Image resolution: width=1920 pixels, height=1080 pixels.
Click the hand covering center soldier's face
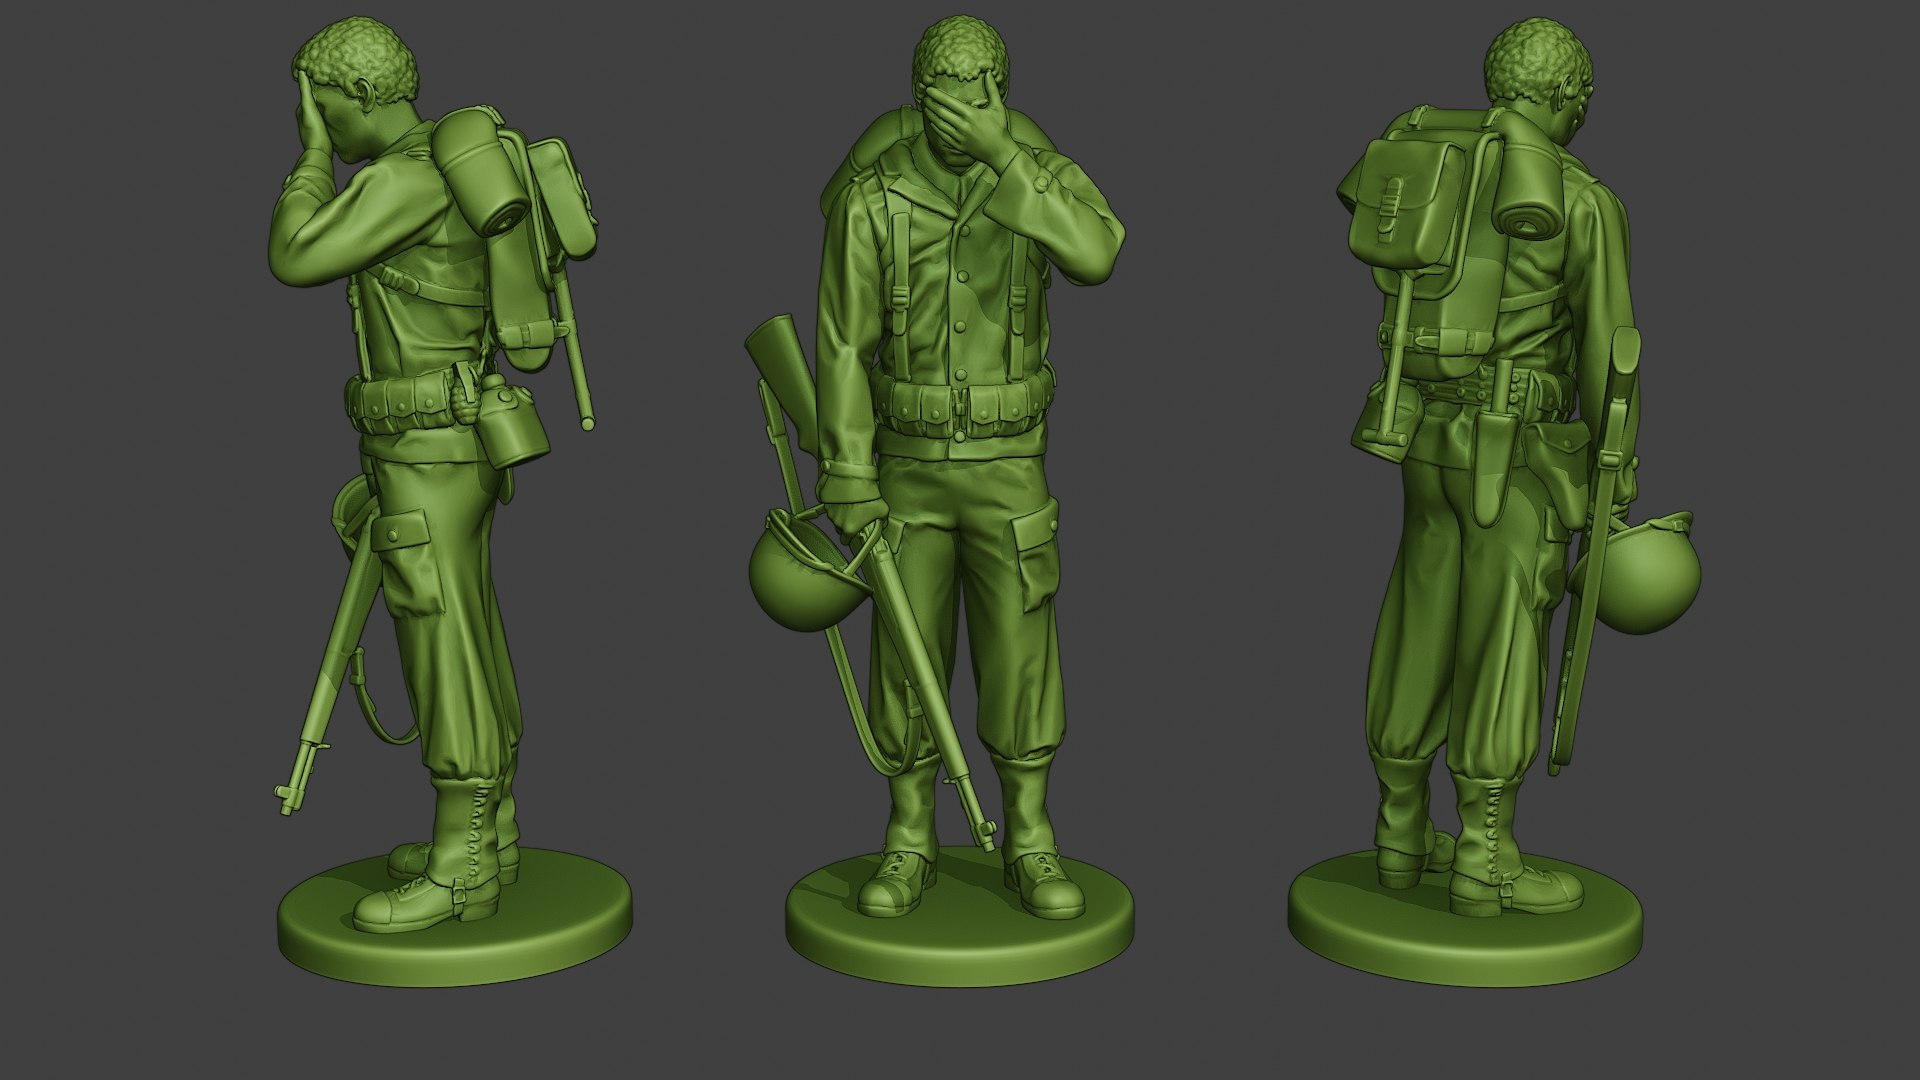pos(965,115)
